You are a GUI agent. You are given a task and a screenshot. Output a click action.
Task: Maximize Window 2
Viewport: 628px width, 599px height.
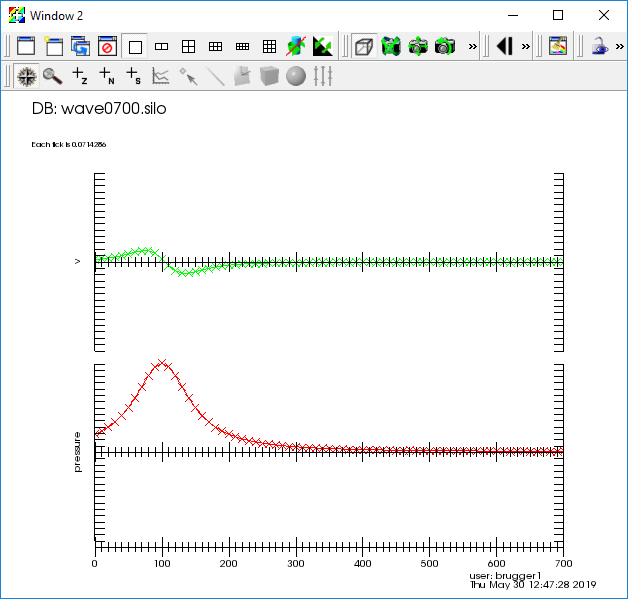click(558, 15)
